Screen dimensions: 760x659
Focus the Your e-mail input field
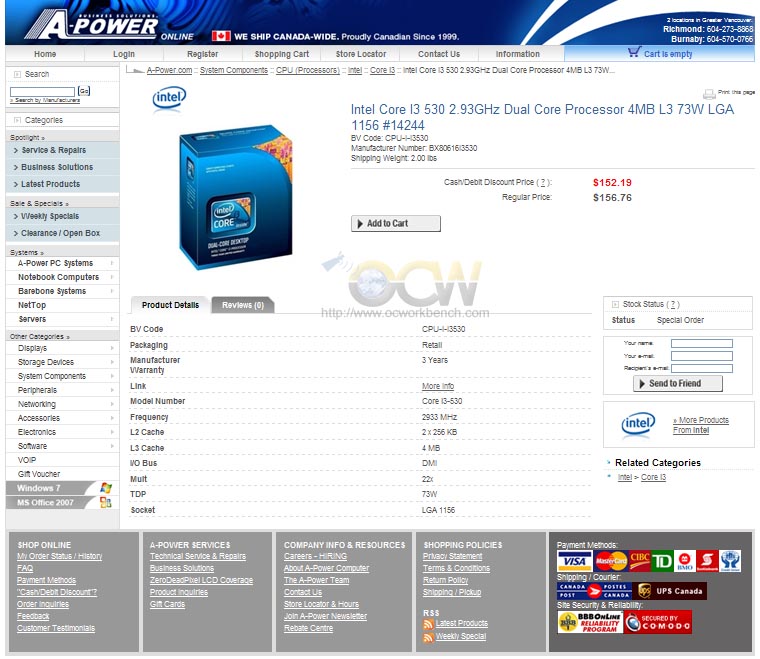pyautogui.click(x=701, y=356)
